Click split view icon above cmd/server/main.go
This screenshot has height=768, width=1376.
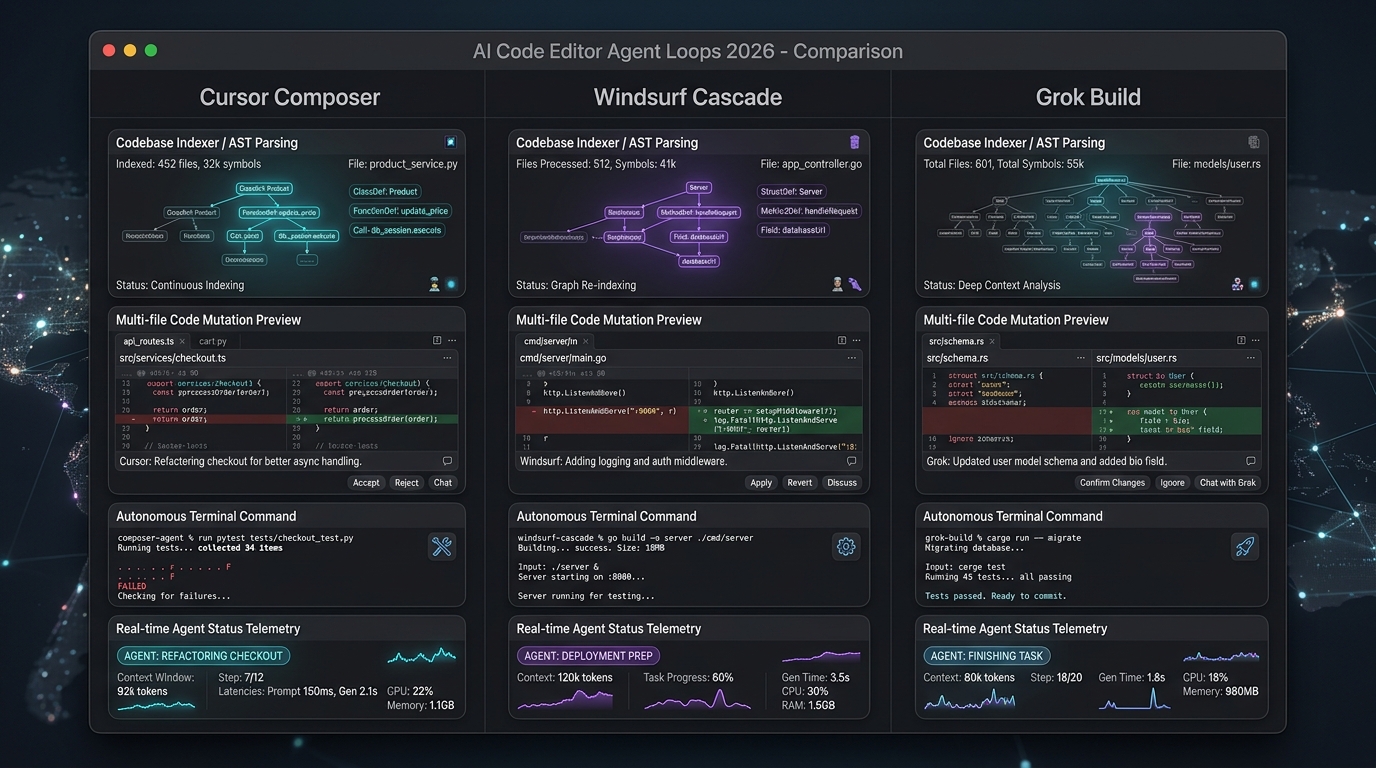(841, 341)
